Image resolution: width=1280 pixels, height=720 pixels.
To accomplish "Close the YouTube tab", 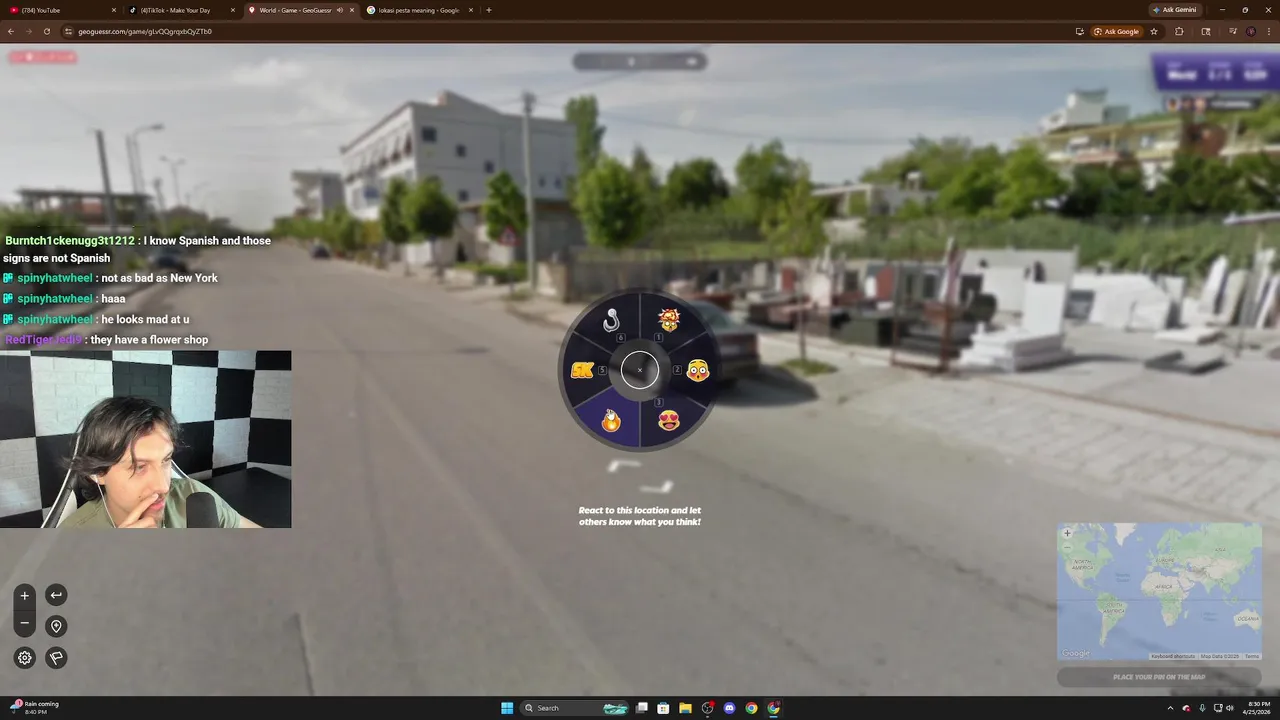I will 114,10.
